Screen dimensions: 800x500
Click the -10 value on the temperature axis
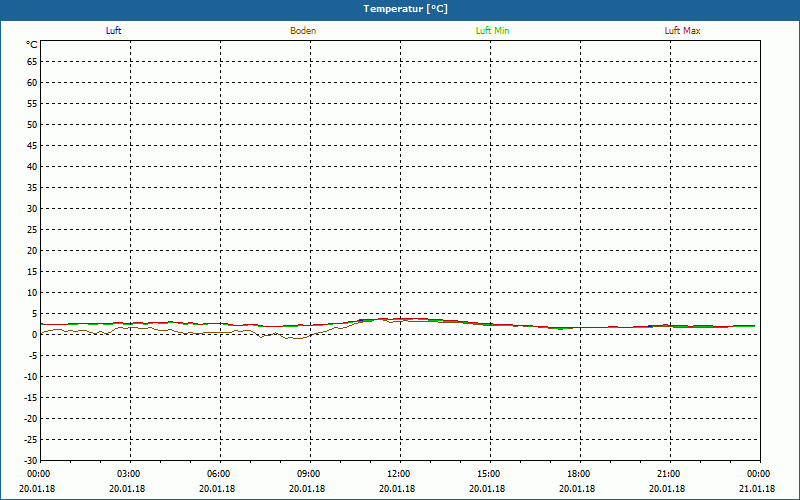31,377
